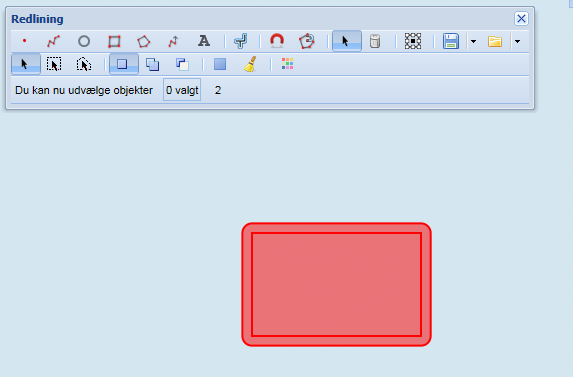The height and width of the screenshot is (377, 573).
Task: Toggle the top-row select pointer tool
Action: point(347,41)
